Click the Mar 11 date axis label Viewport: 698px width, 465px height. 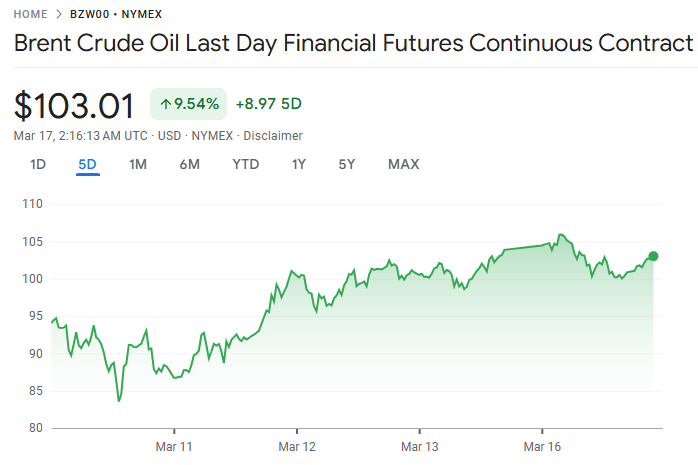coord(173,445)
